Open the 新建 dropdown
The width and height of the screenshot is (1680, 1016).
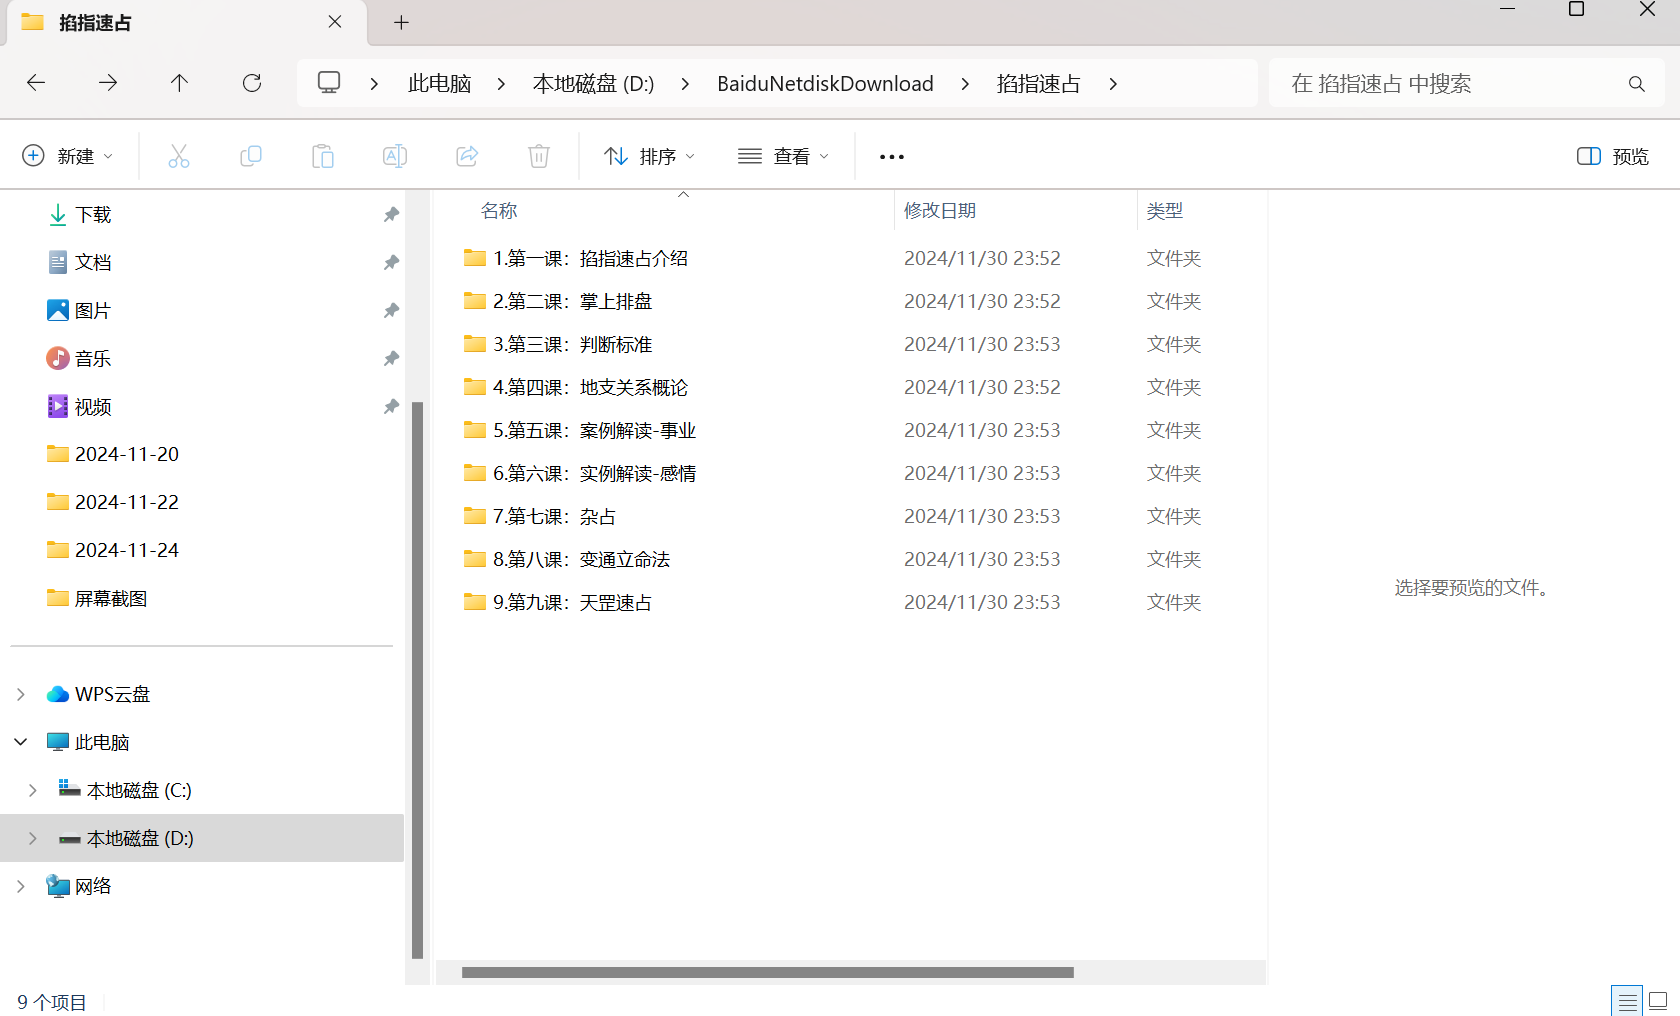[68, 156]
